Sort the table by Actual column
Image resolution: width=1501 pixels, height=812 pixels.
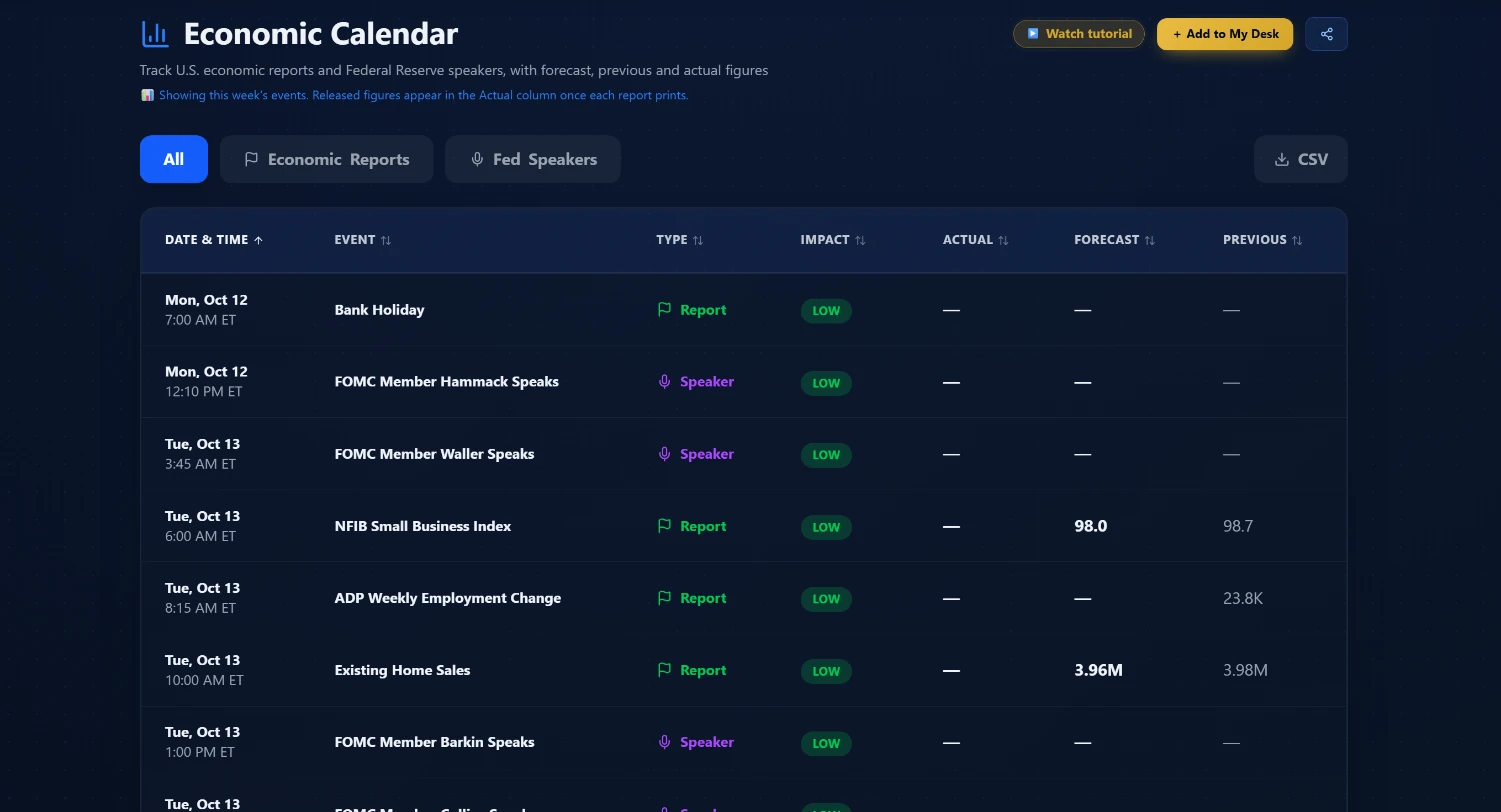point(976,240)
